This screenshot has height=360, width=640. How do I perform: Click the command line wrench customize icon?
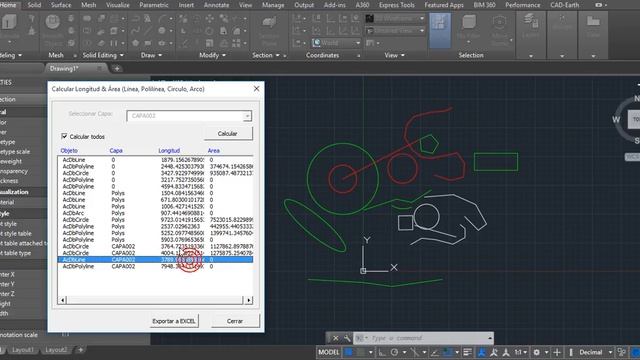click(x=347, y=338)
